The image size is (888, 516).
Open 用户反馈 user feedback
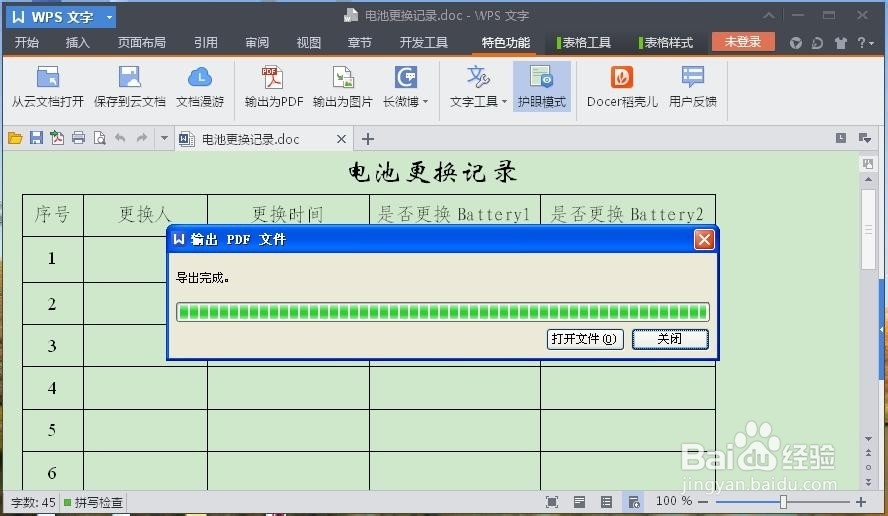click(693, 87)
